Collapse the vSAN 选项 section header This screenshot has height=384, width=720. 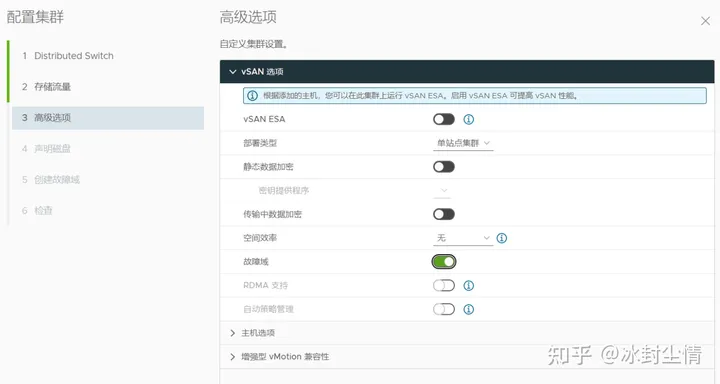[467, 72]
